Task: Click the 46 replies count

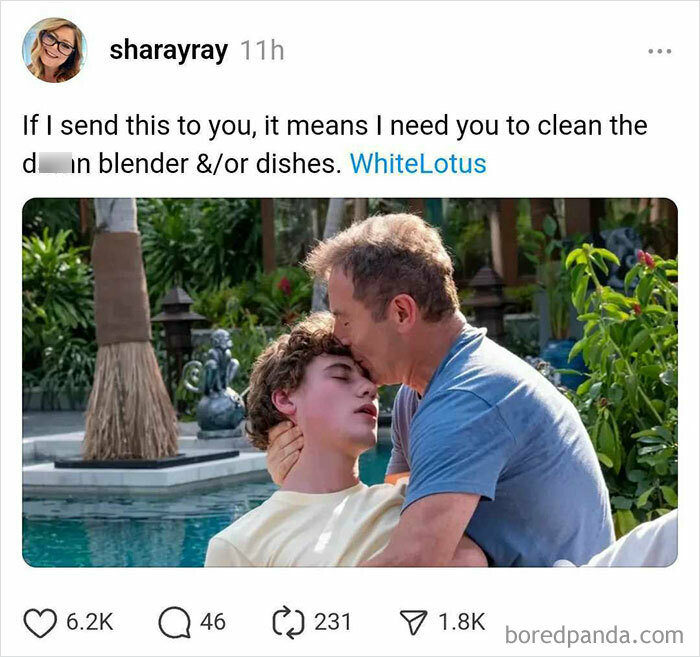Action: (x=212, y=622)
